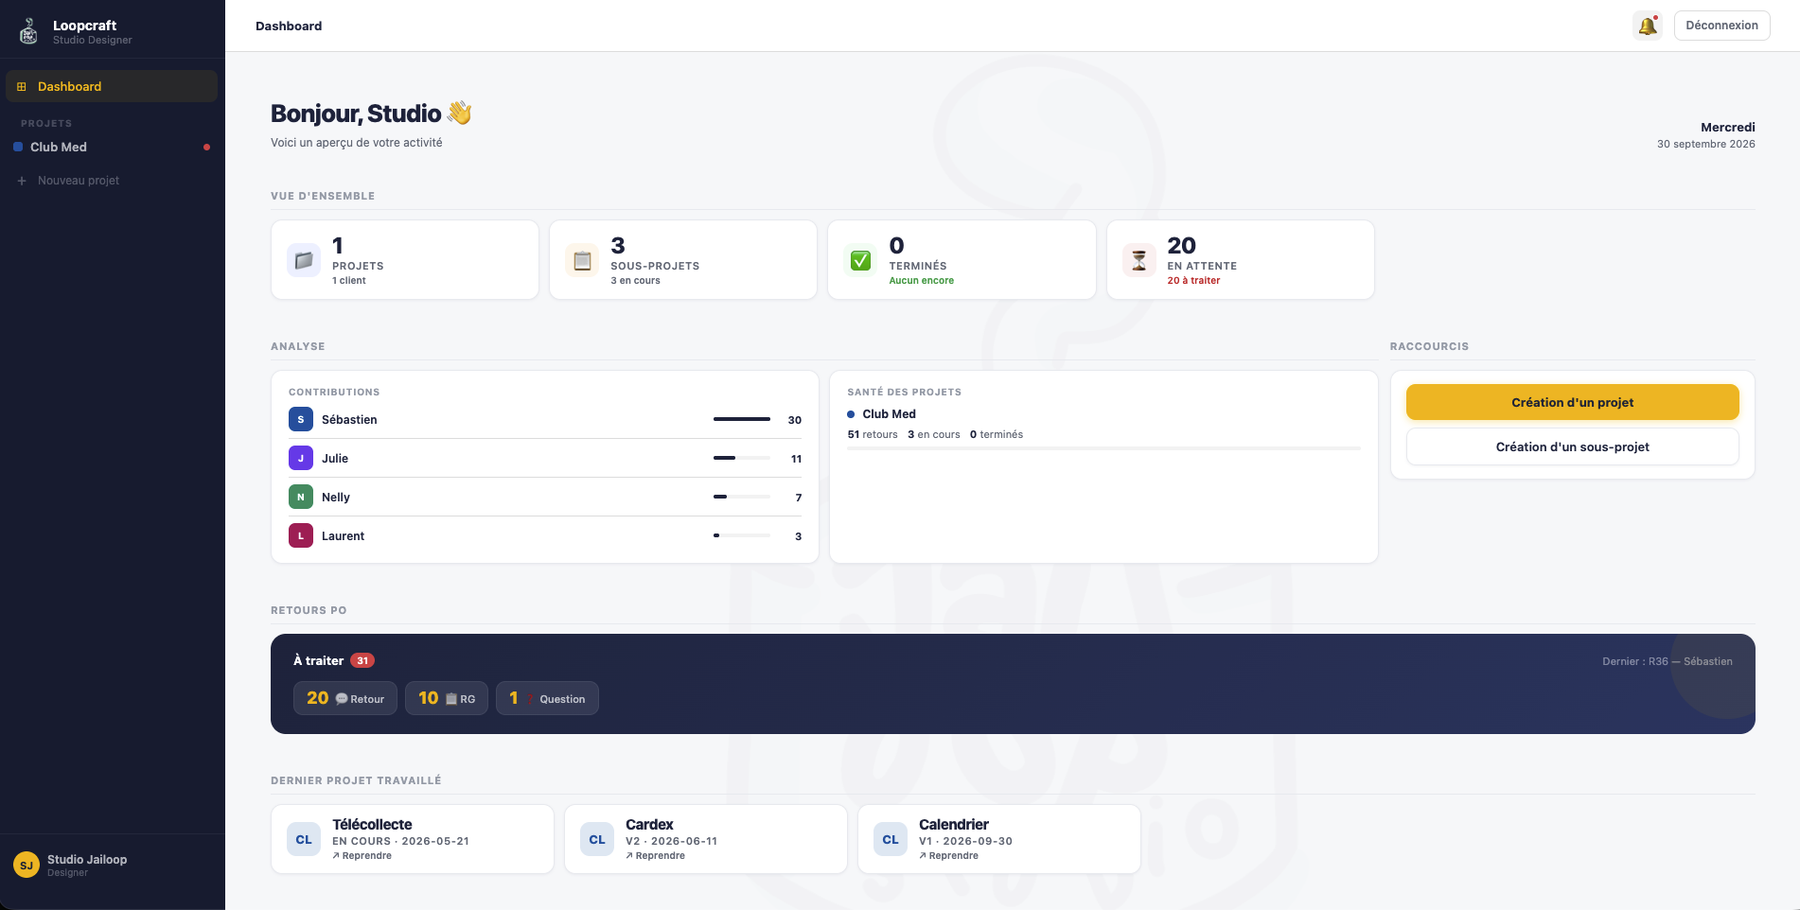The width and height of the screenshot is (1800, 910).
Task: Click the Télécollecte project title
Action: coord(372,825)
